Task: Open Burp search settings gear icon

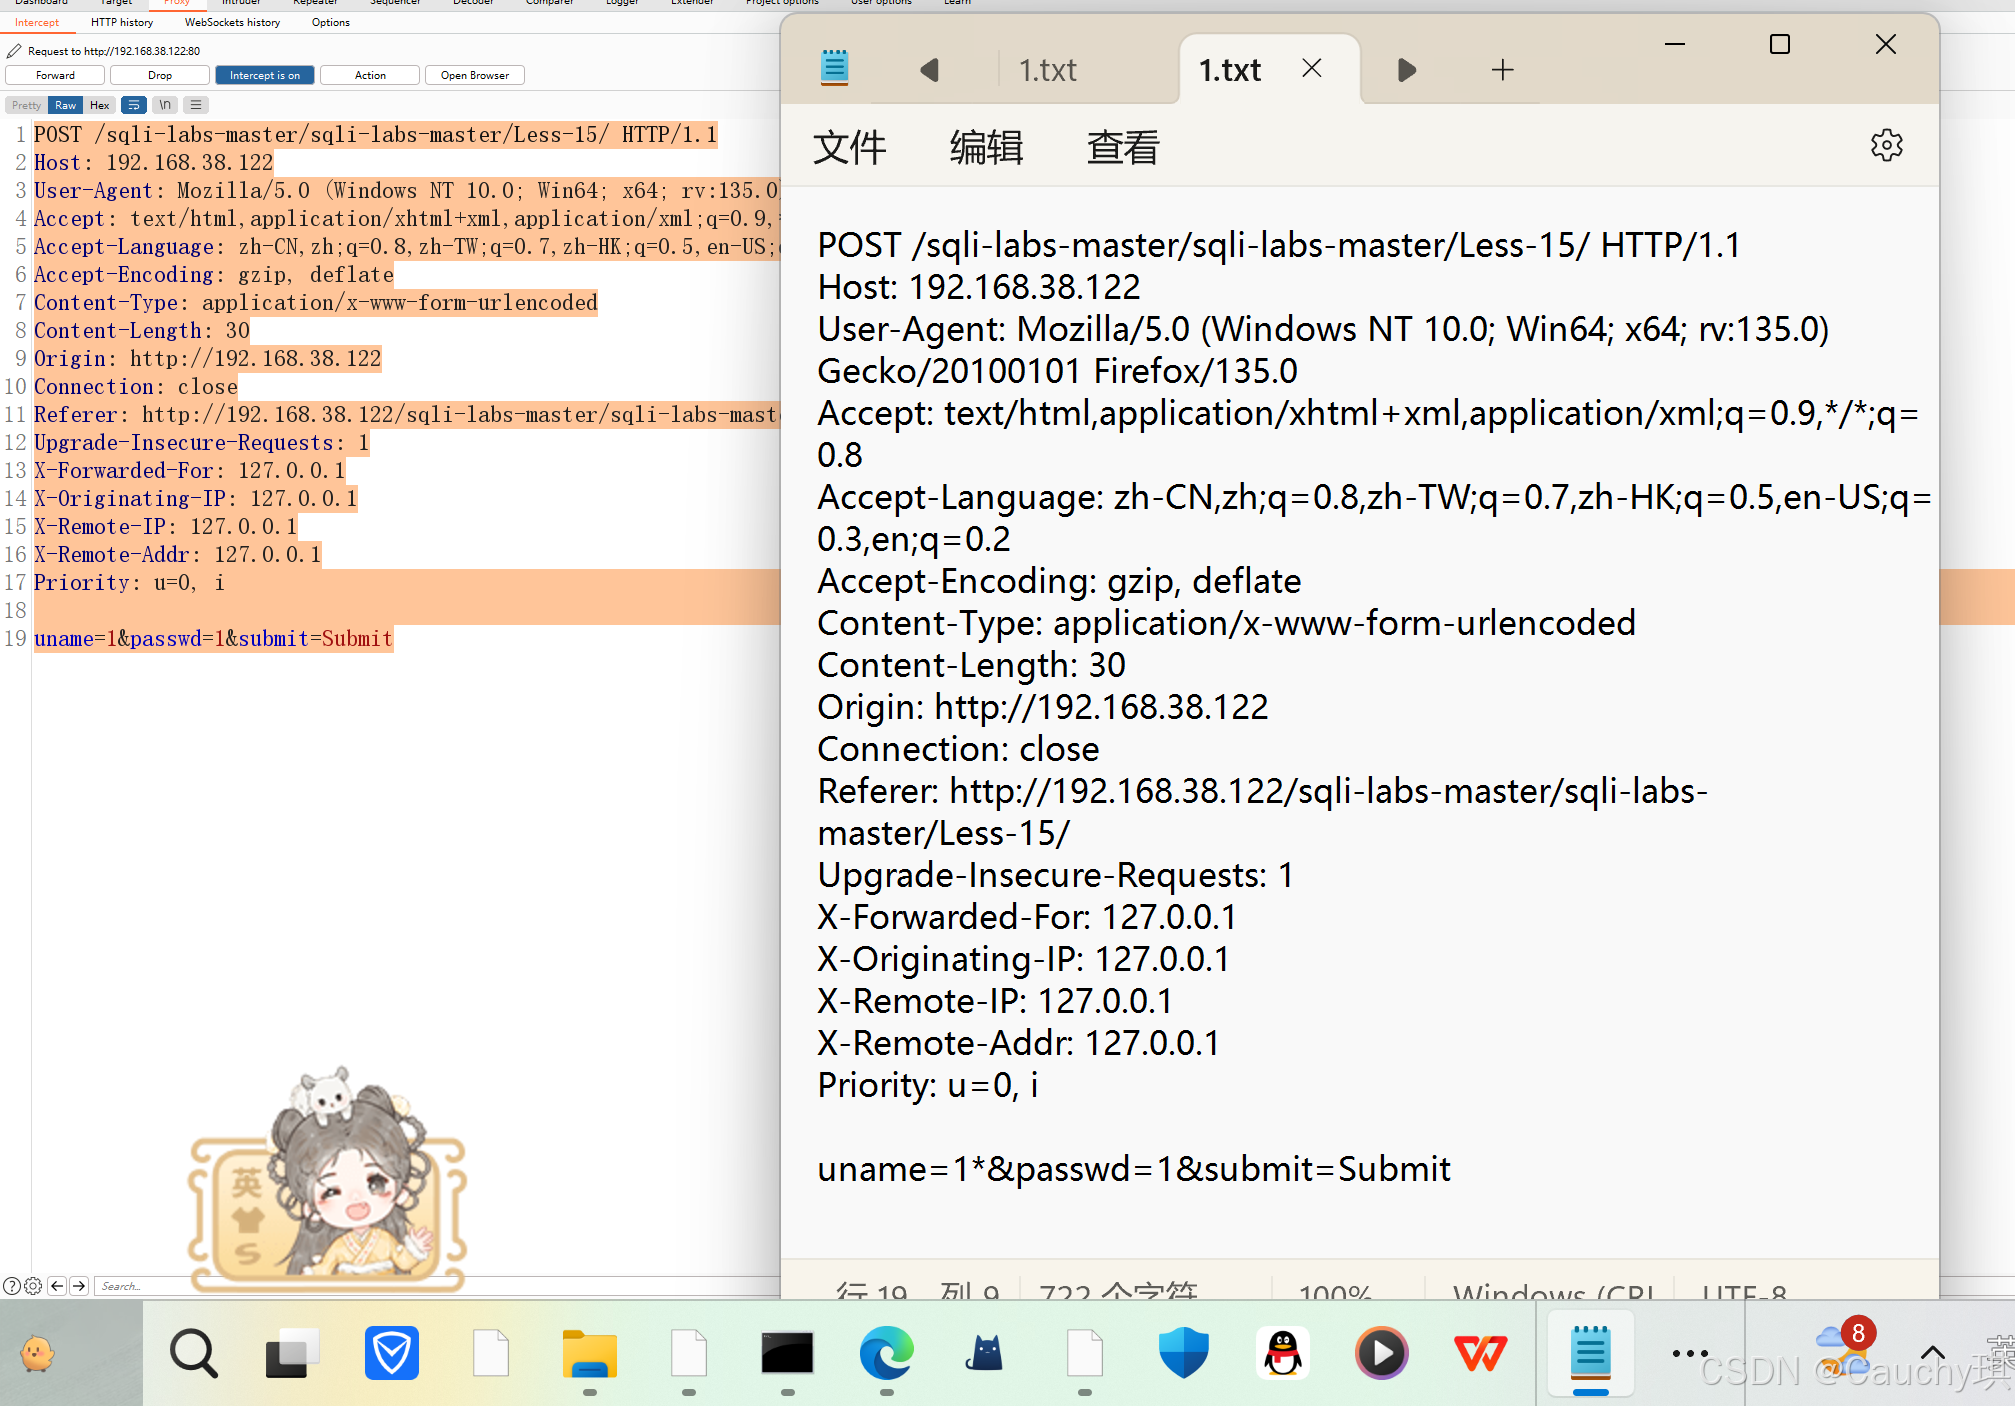Action: tap(33, 1286)
